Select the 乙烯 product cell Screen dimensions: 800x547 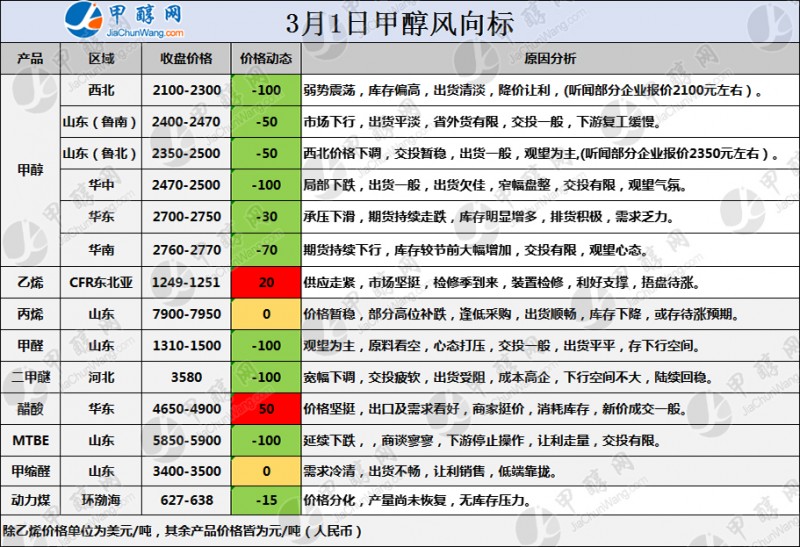[x=31, y=282]
